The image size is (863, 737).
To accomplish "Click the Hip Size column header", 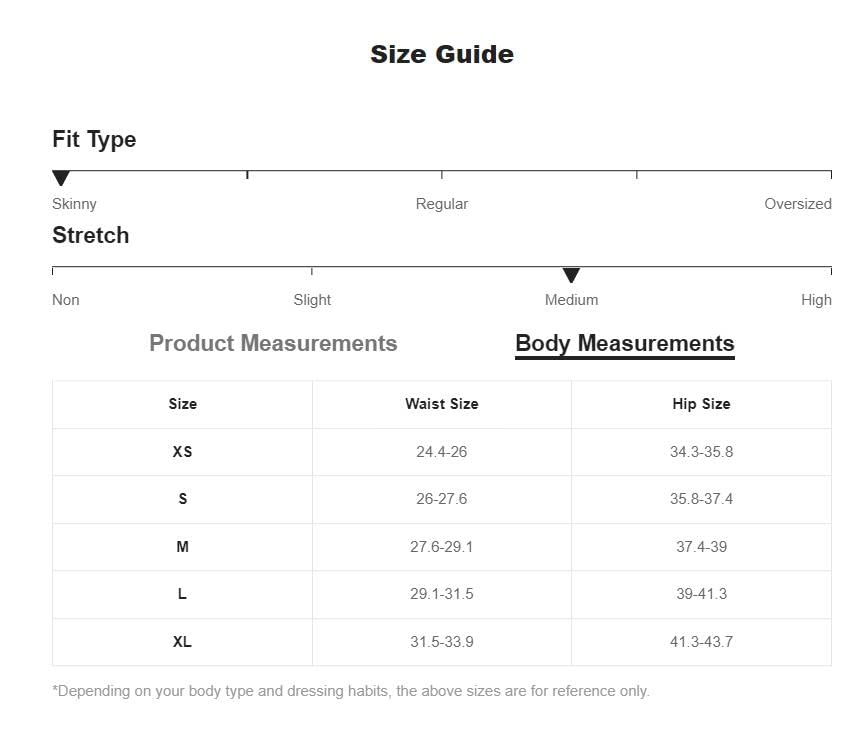I will (701, 404).
